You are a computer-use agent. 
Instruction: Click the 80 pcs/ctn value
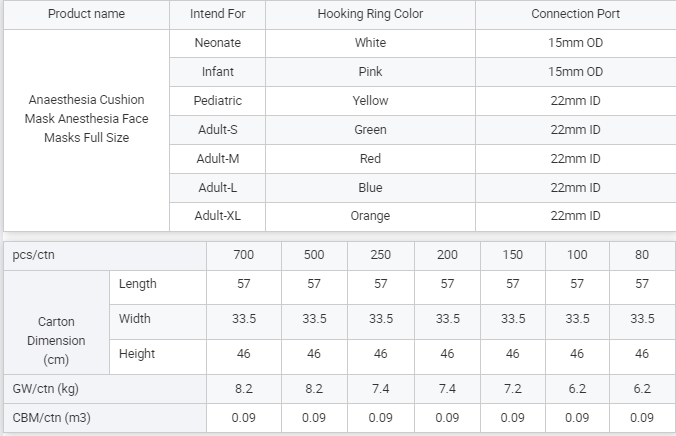point(642,255)
